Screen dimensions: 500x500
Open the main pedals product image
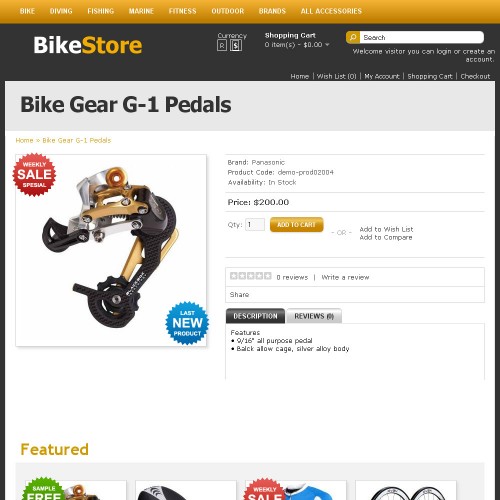pyautogui.click(x=111, y=250)
